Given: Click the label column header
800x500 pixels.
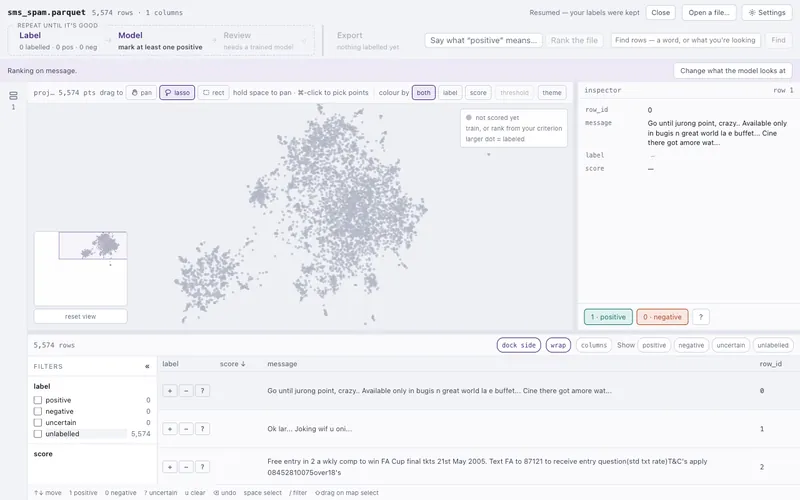Looking at the screenshot, I should [170, 364].
